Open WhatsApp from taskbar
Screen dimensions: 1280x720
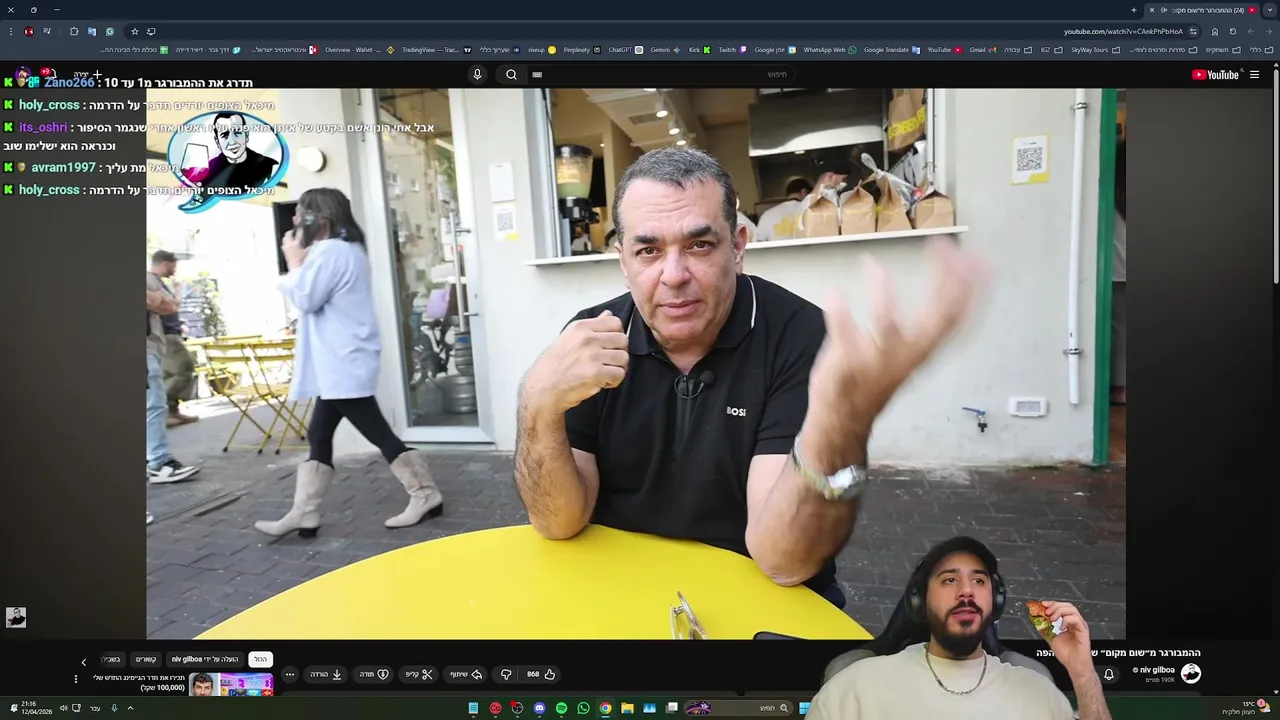(x=583, y=708)
